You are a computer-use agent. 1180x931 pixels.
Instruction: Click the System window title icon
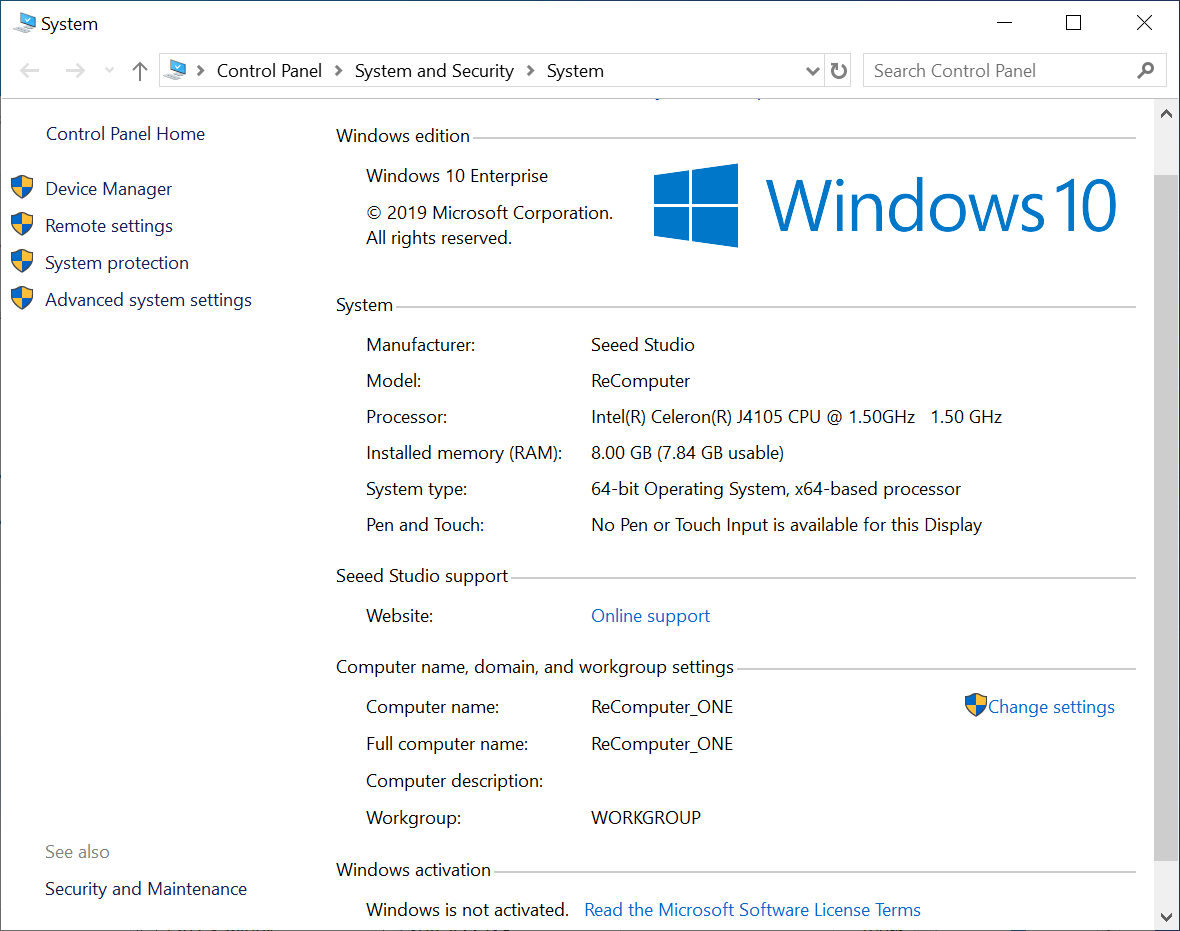coord(25,23)
